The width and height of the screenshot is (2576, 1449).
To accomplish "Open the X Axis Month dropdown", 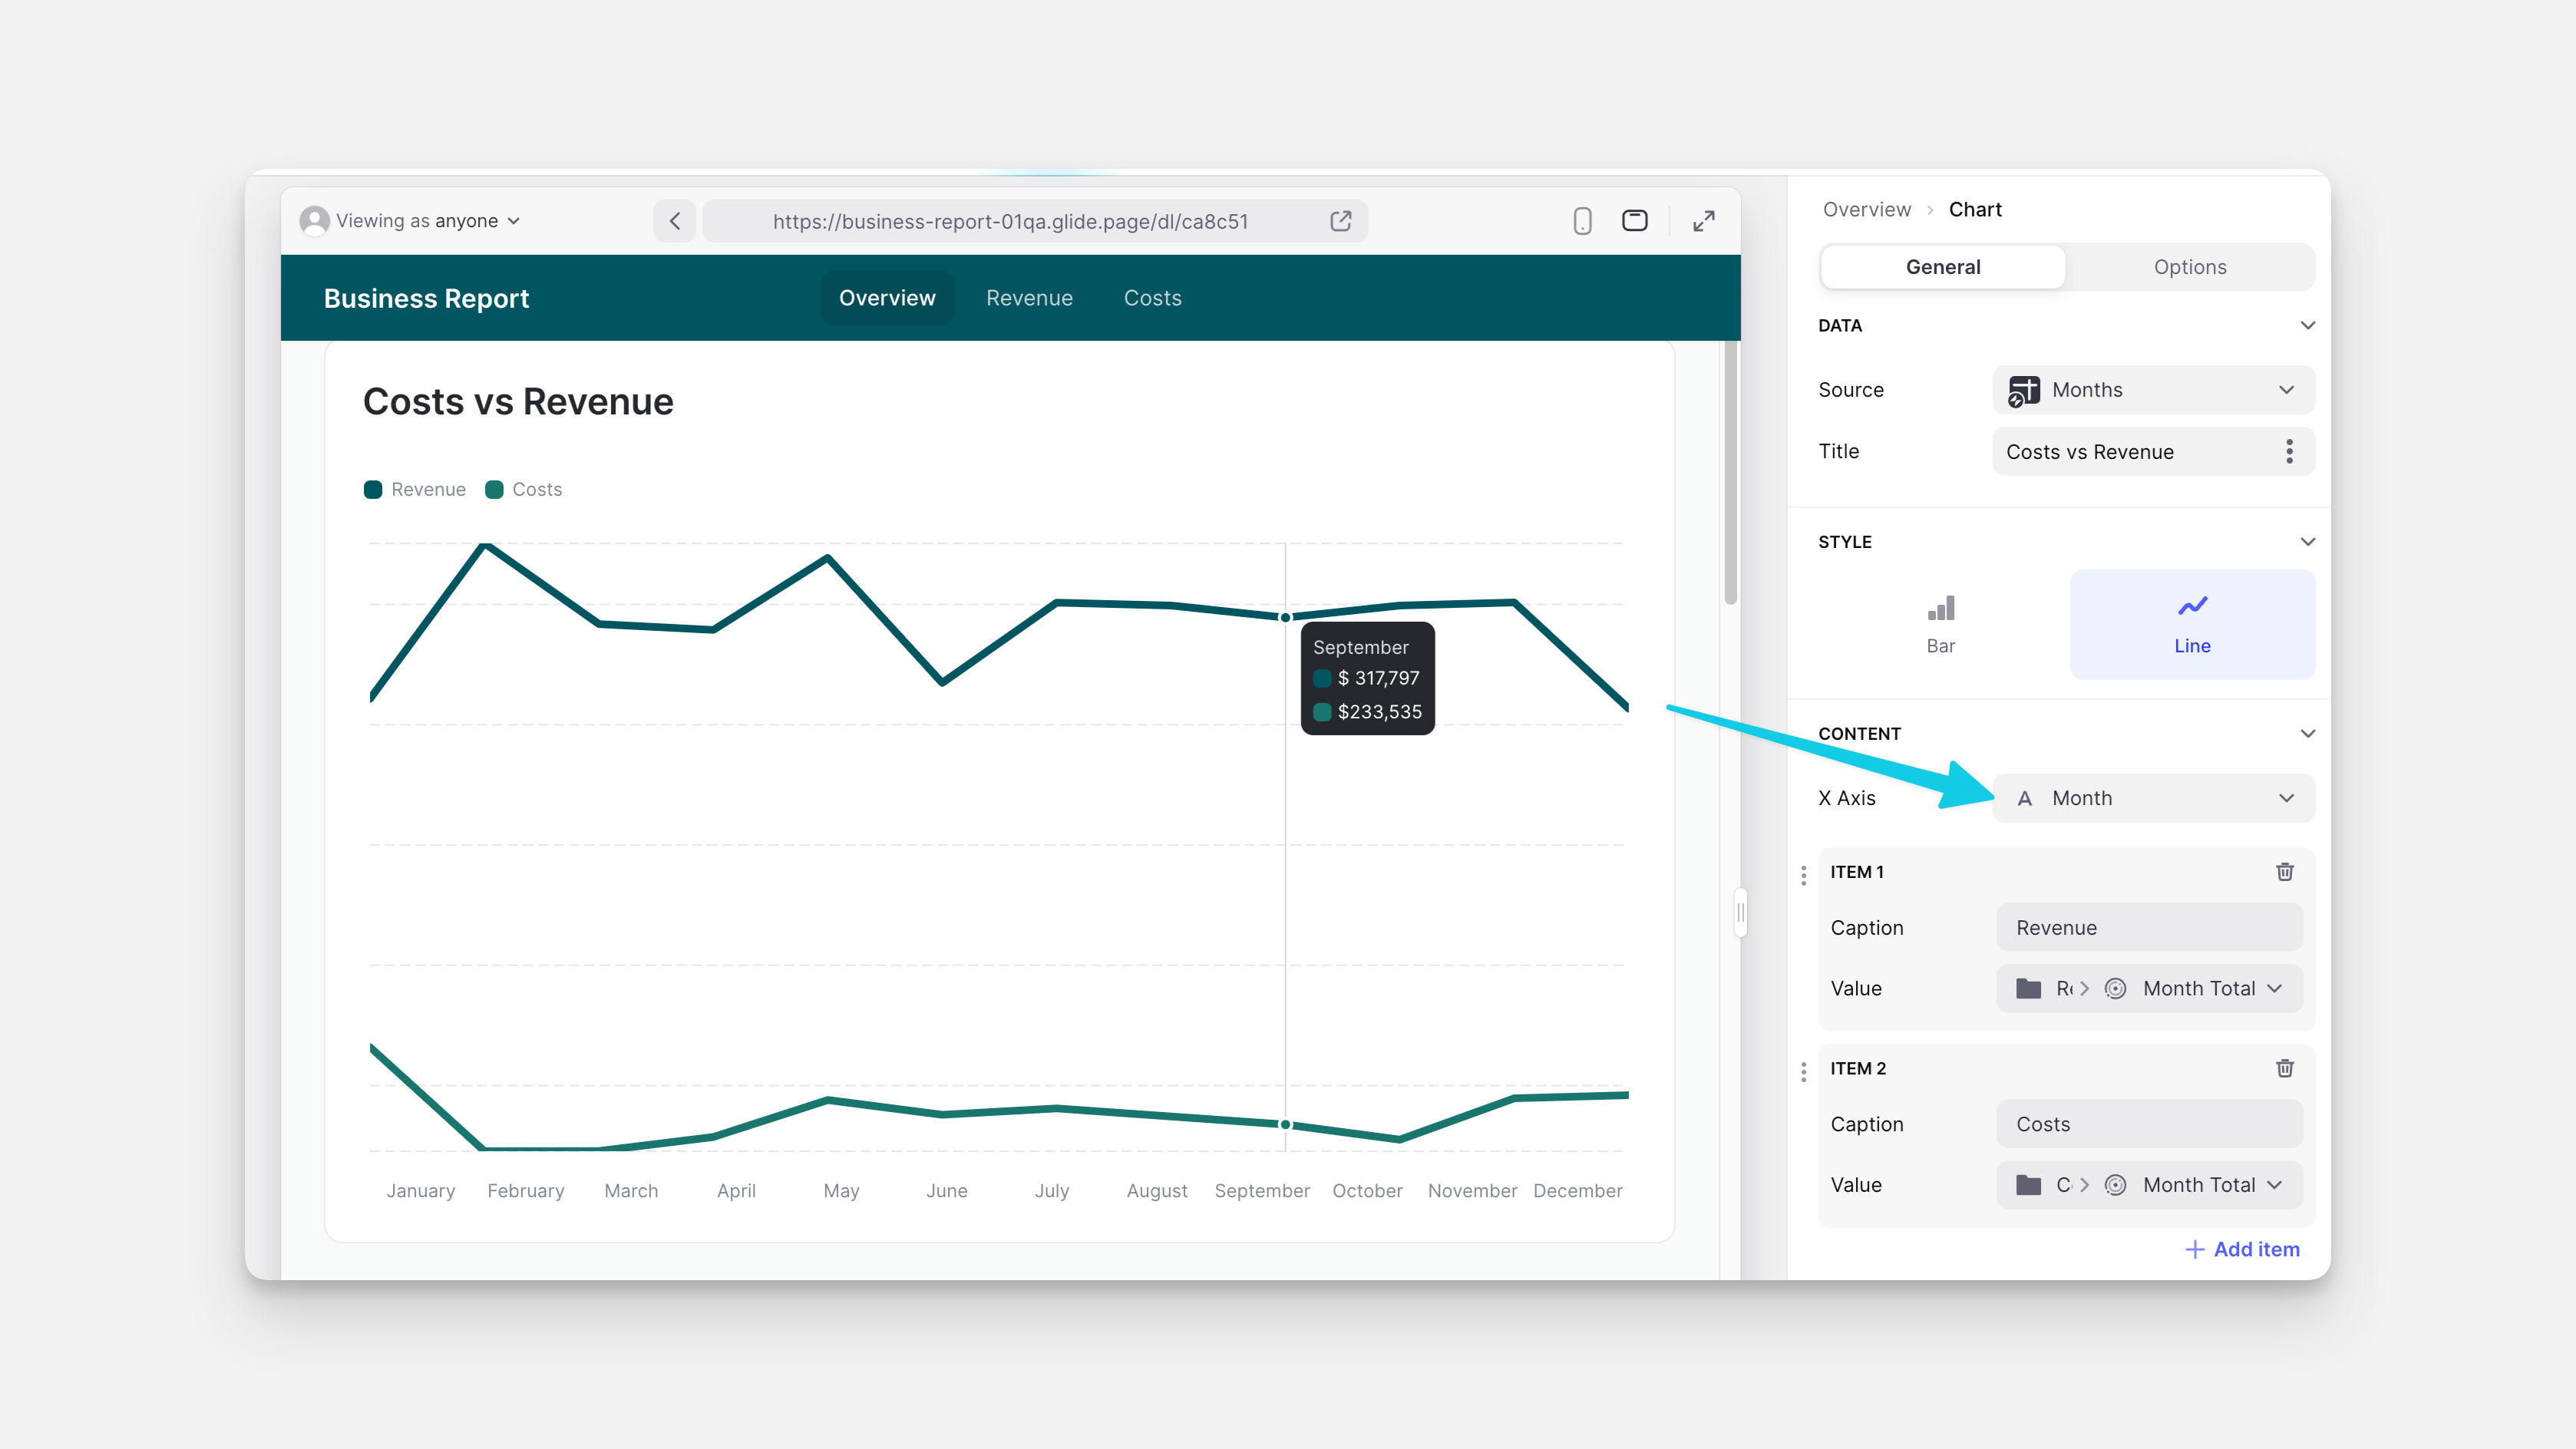I will (2153, 798).
